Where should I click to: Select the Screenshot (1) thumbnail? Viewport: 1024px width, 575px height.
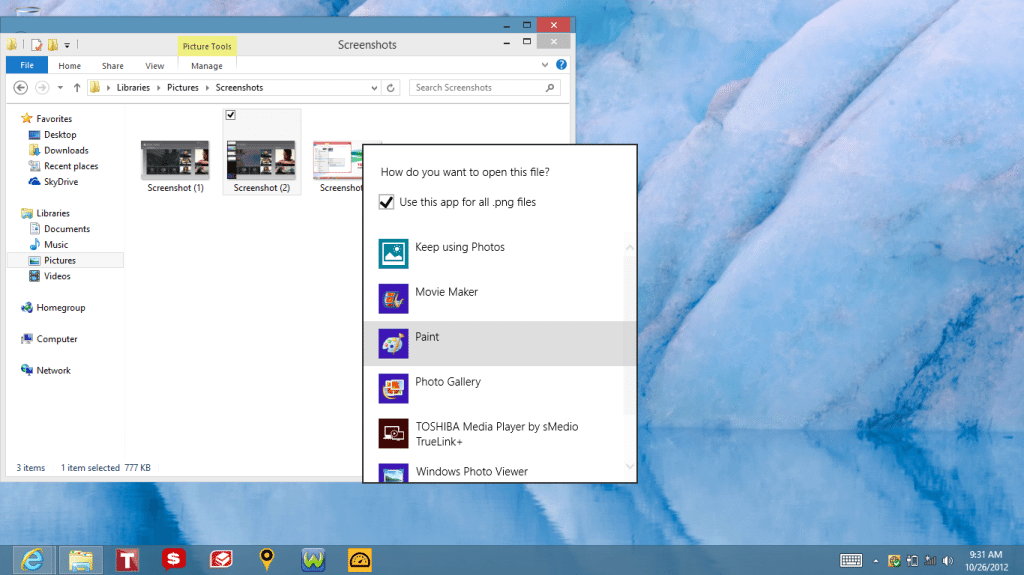175,160
